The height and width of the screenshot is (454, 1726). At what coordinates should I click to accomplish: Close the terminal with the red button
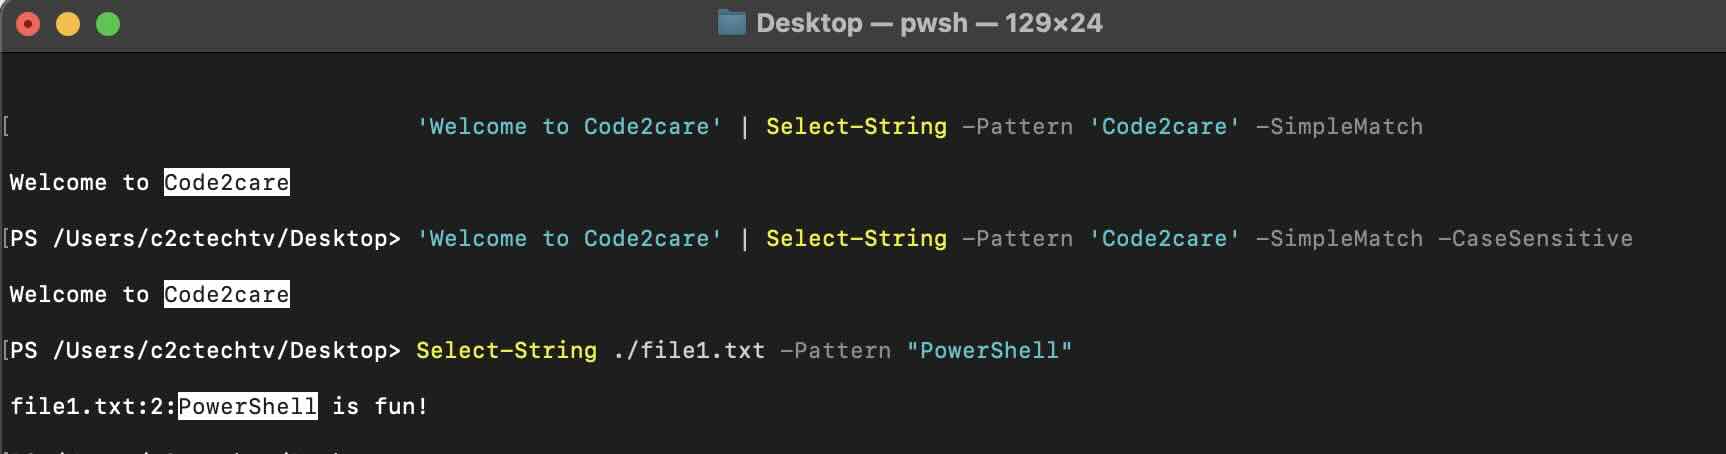(28, 24)
